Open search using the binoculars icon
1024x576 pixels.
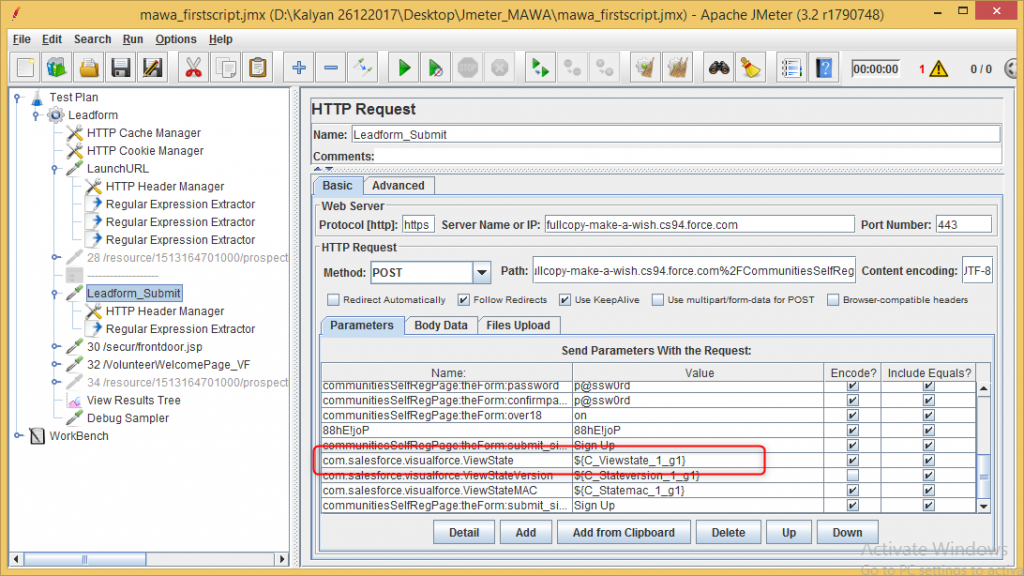pos(718,67)
